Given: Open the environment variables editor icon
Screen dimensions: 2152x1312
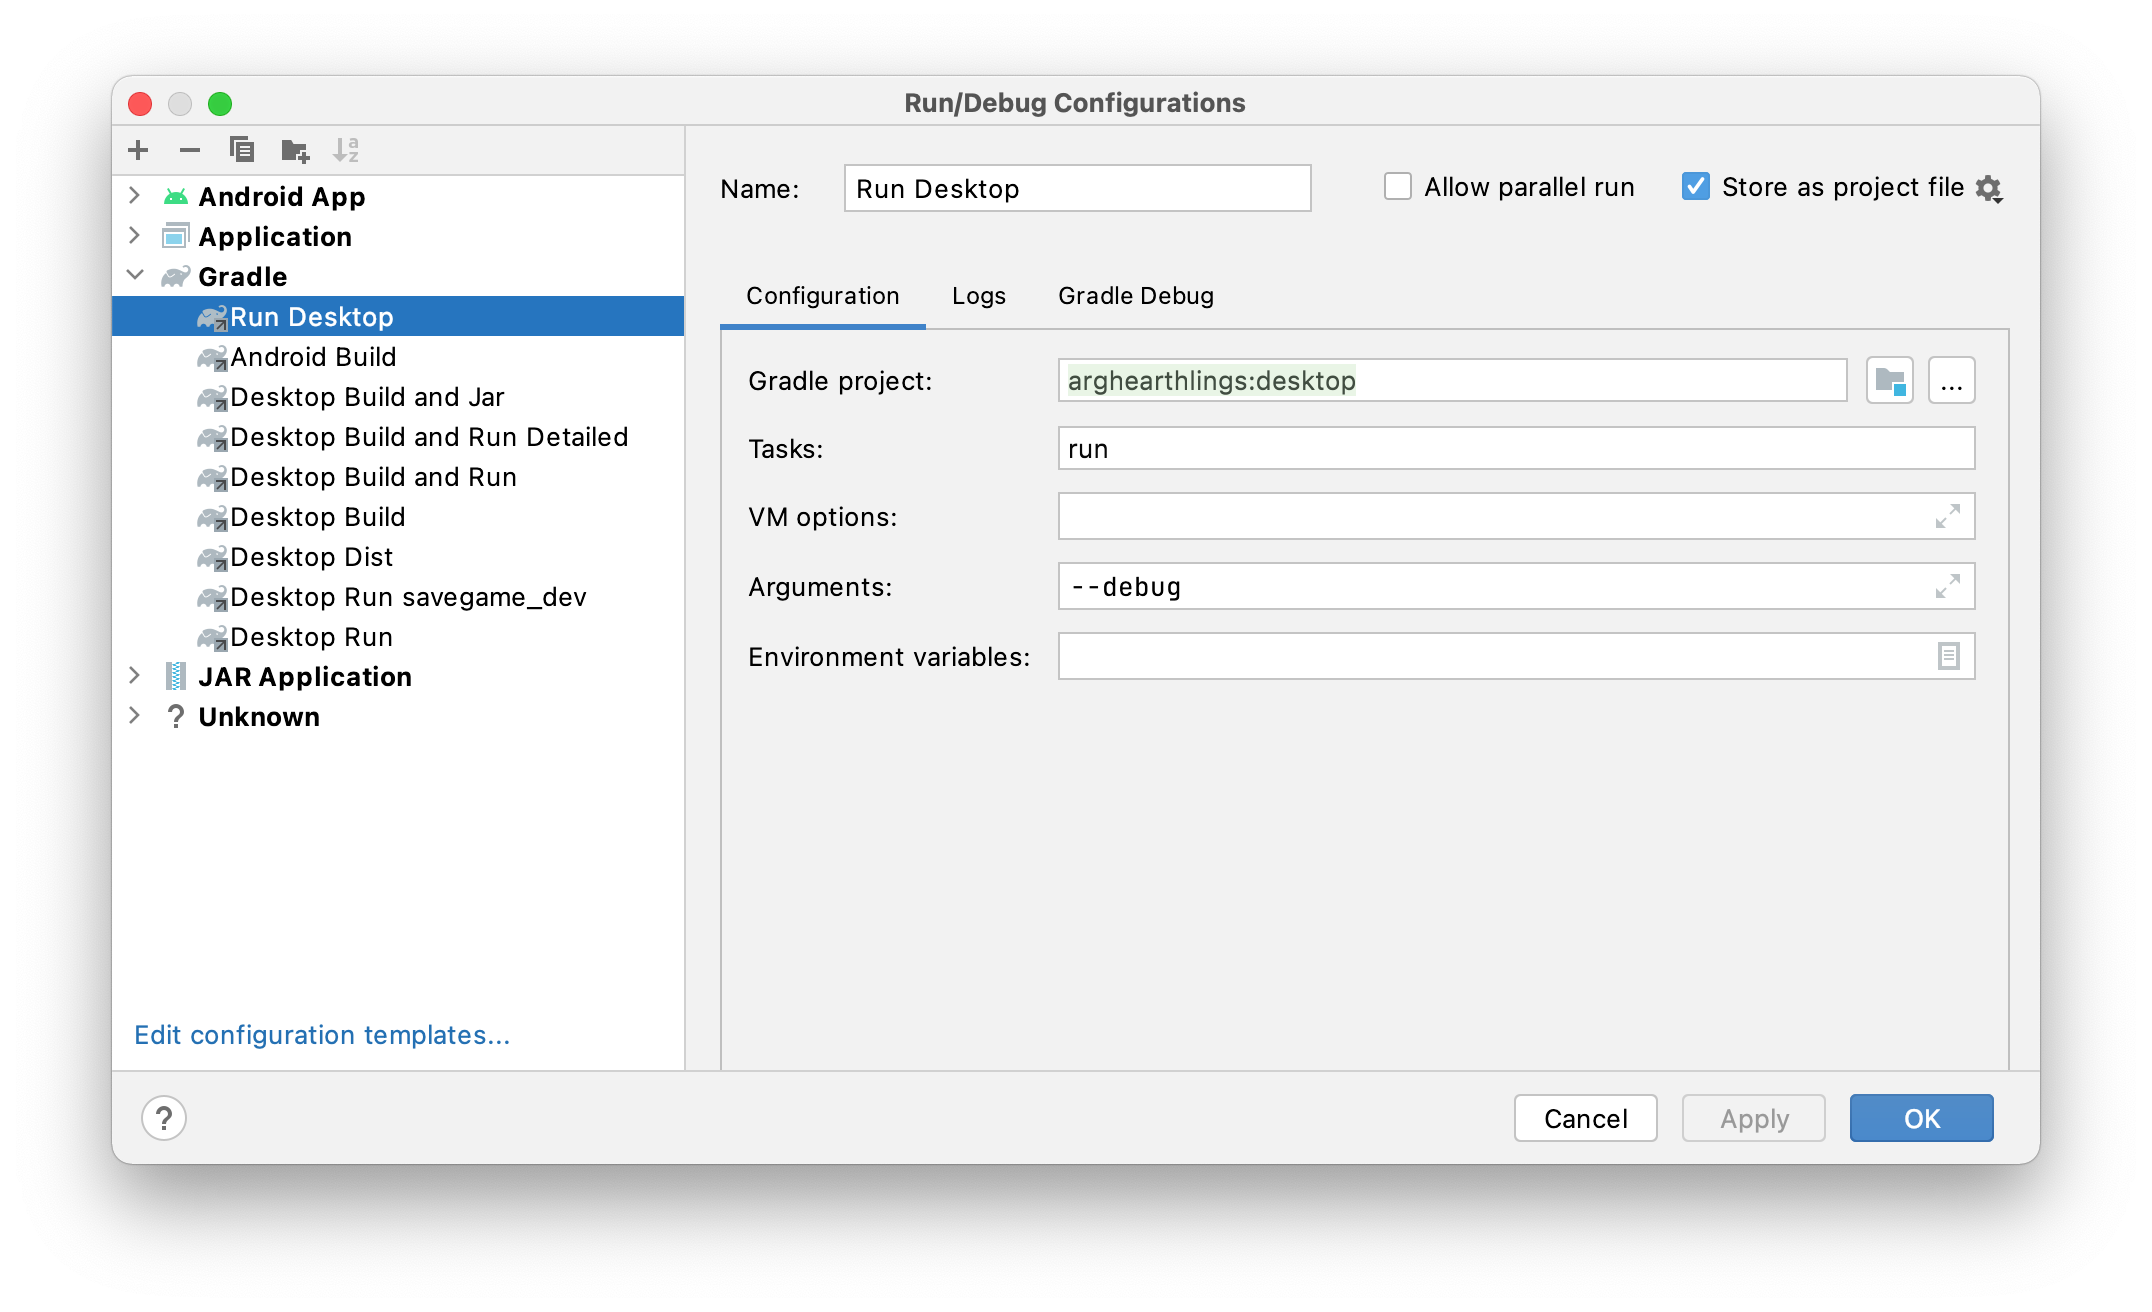Looking at the screenshot, I should coord(1948,656).
